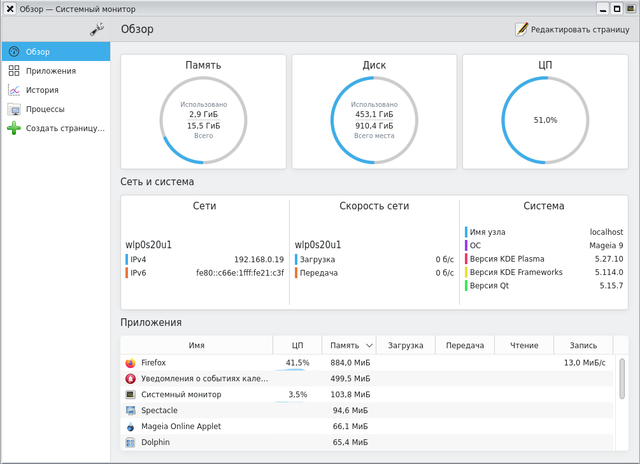Click the Системный монитор row icon
Screen dimensions: 640x464
(x=130, y=395)
